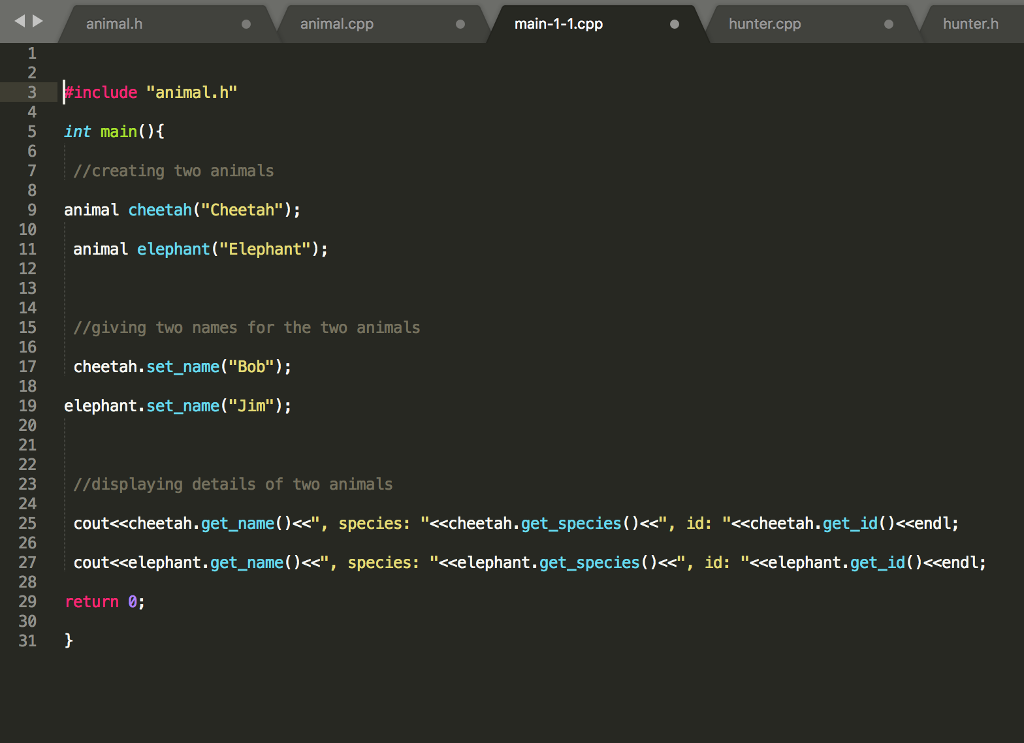Click the right tab-scroll arrow

click(x=38, y=21)
